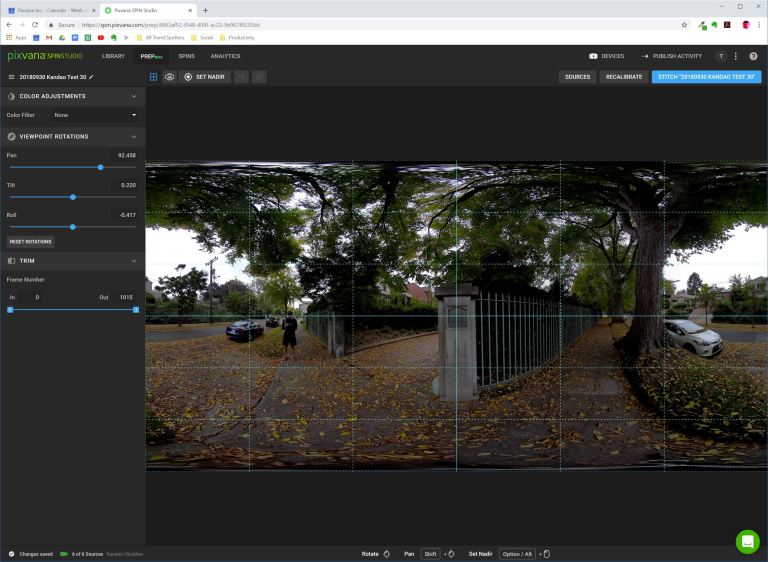Bookmark page with the star icon
Image resolution: width=768 pixels, height=562 pixels.
coord(684,24)
